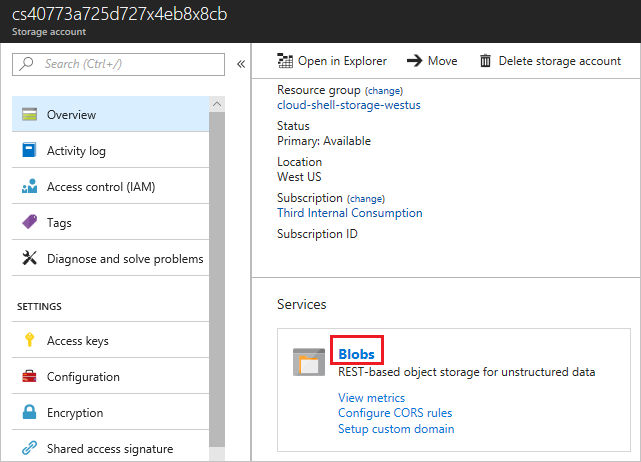The width and height of the screenshot is (641, 462).
Task: Click the Activity log book icon
Action: click(x=29, y=151)
